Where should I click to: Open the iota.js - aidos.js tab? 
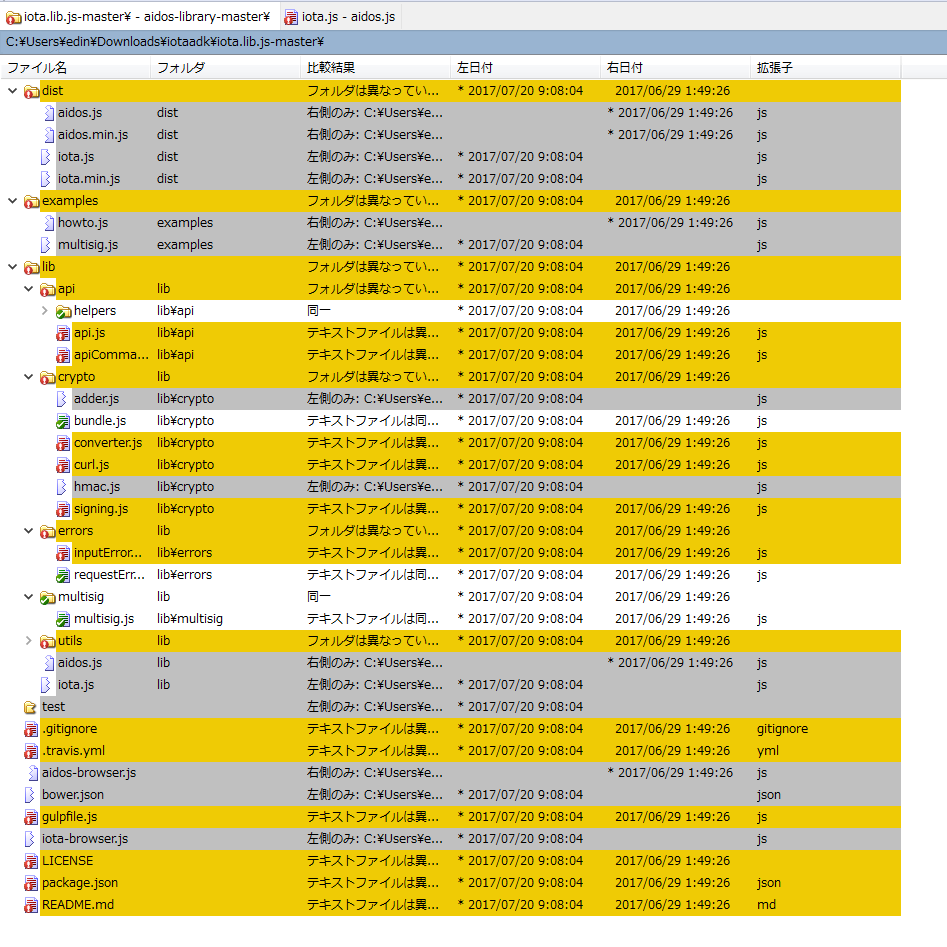tap(340, 17)
